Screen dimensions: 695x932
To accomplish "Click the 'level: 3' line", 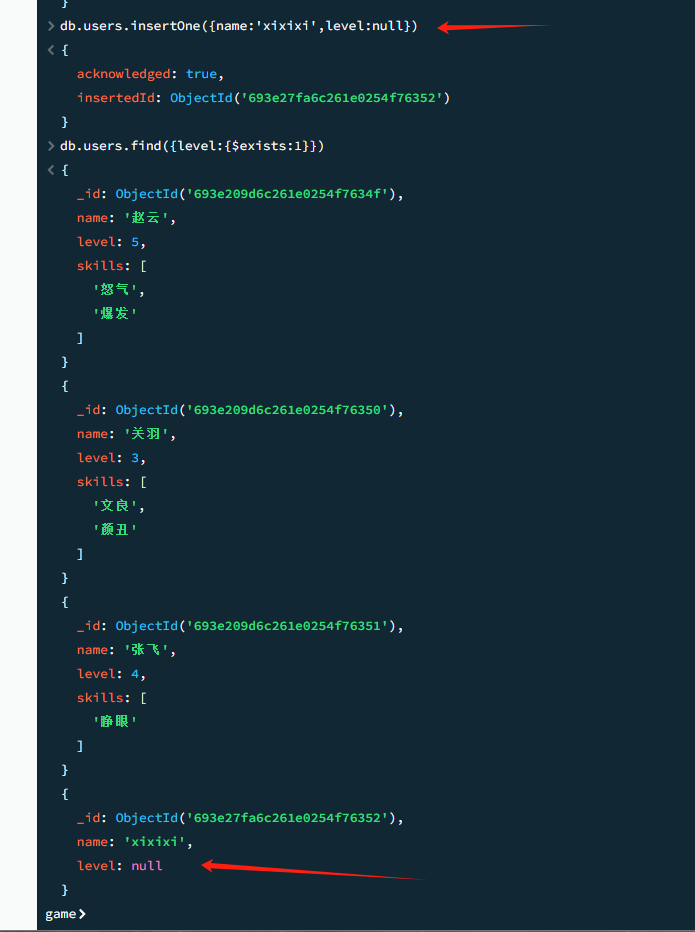I will tap(111, 458).
